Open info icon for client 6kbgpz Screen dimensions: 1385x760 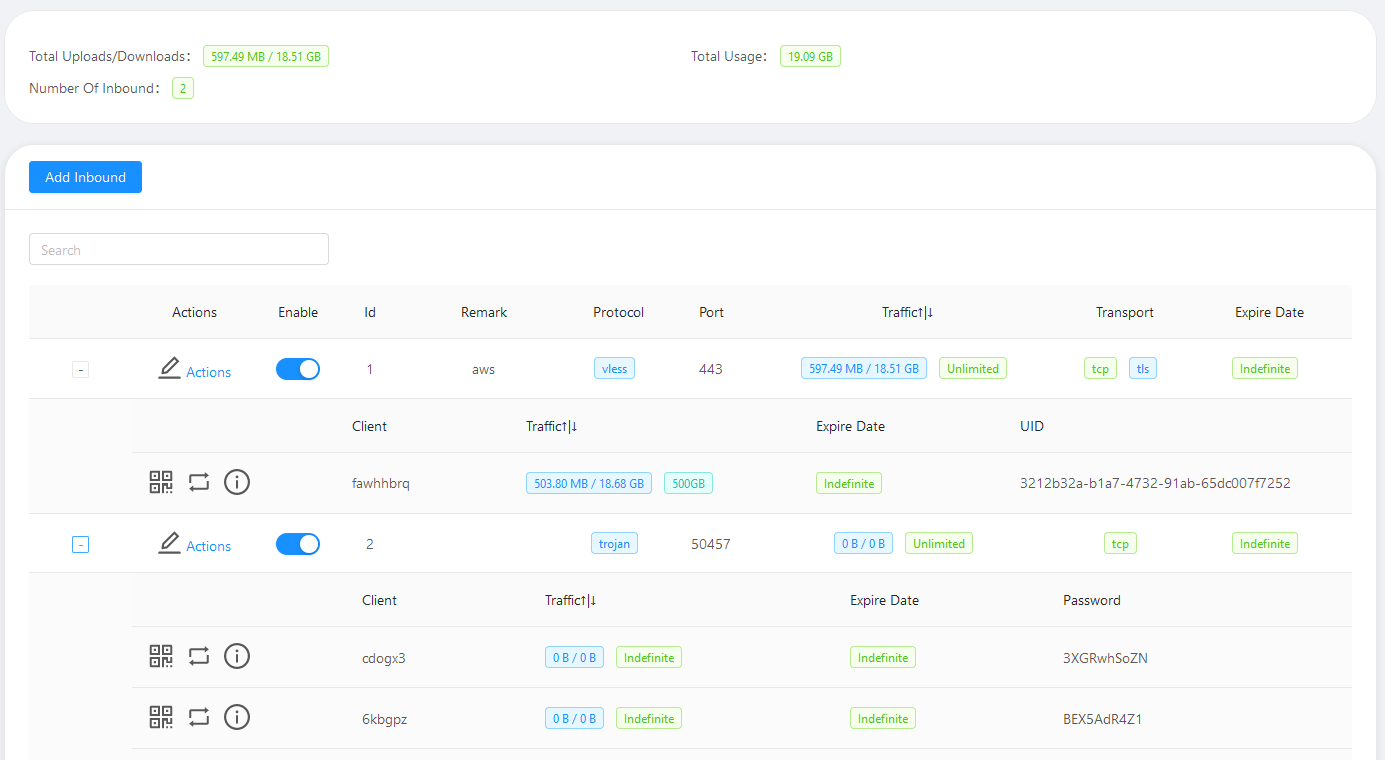point(237,717)
